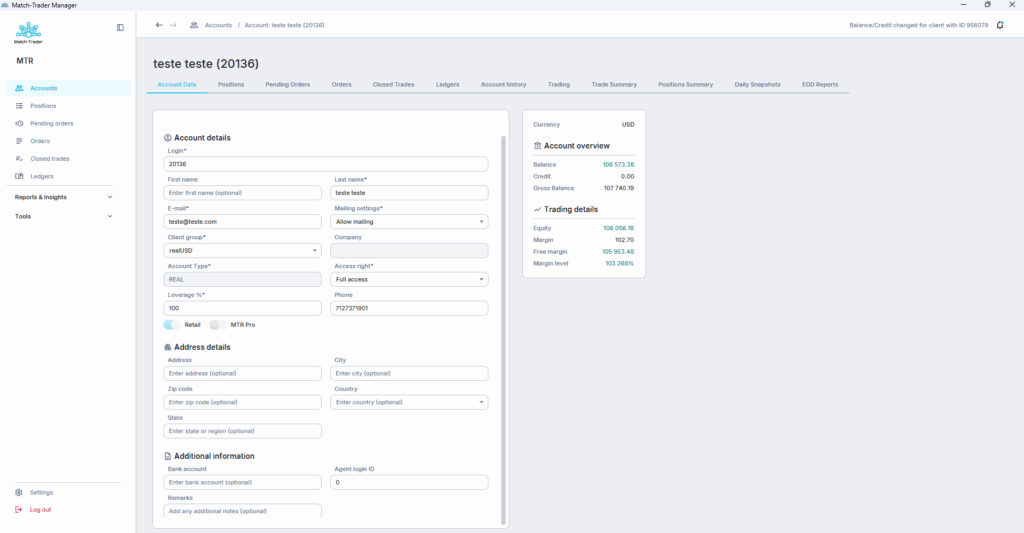Click the Leverage % field
Viewport: 1024px width, 533px height.
tap(242, 308)
